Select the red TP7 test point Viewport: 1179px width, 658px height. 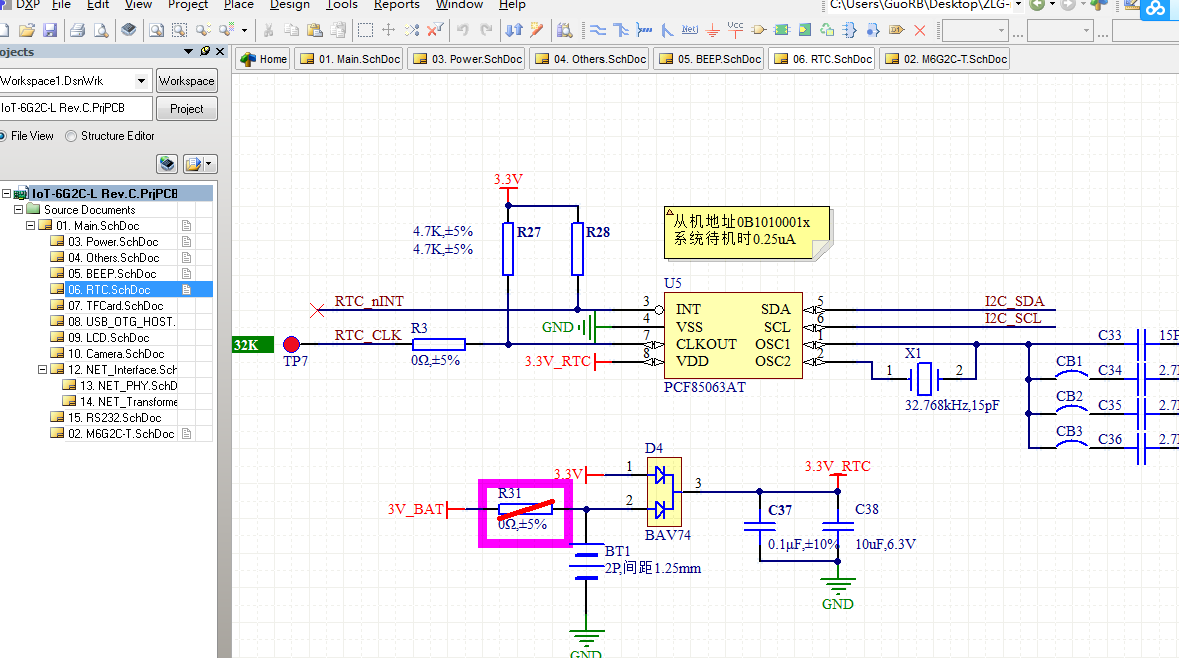(x=291, y=344)
